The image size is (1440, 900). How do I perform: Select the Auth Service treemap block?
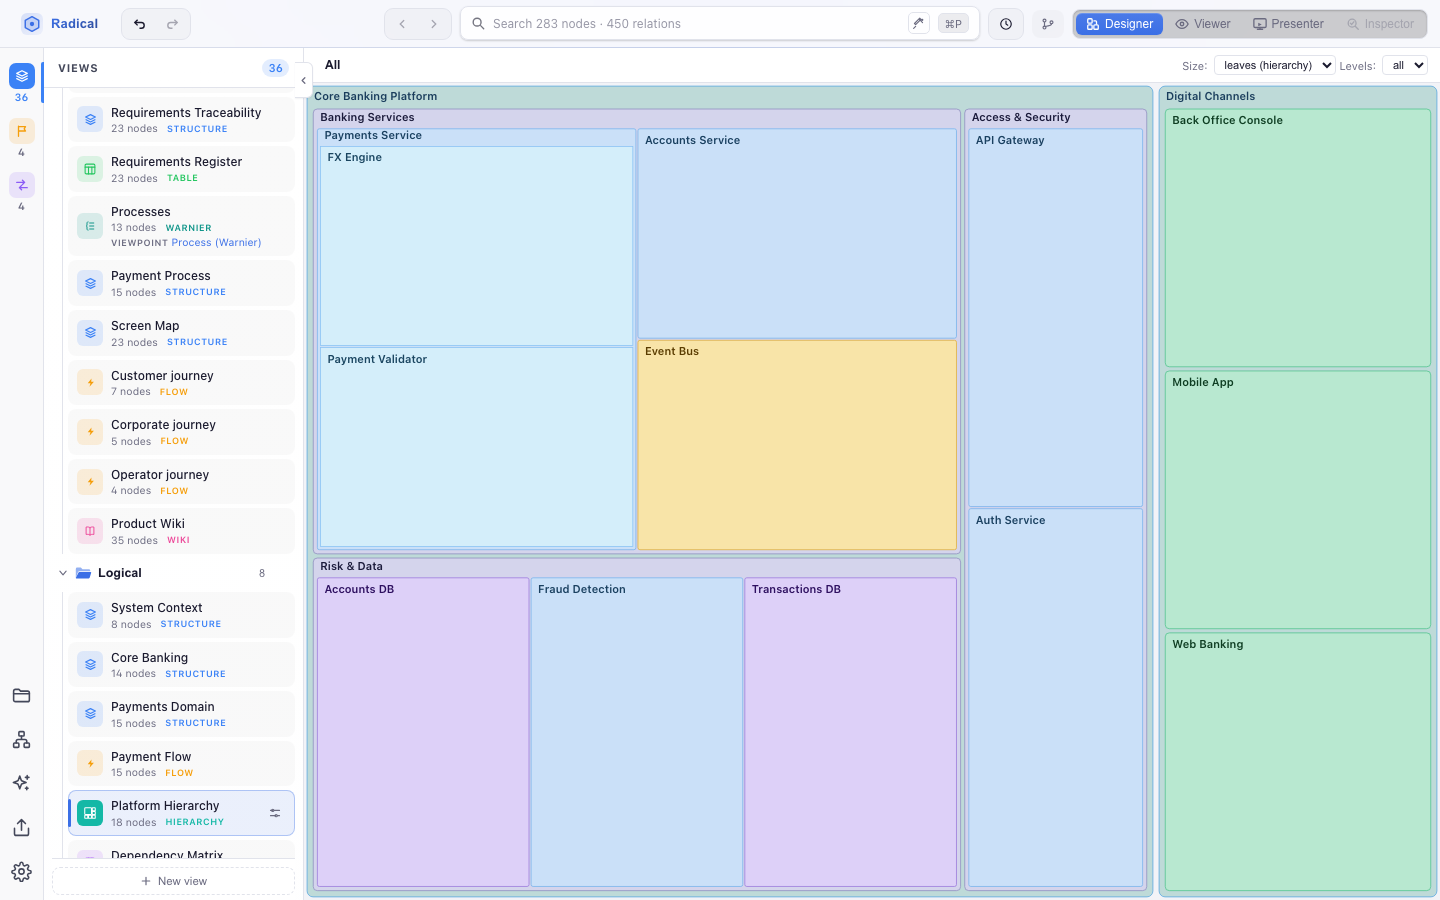point(1055,698)
